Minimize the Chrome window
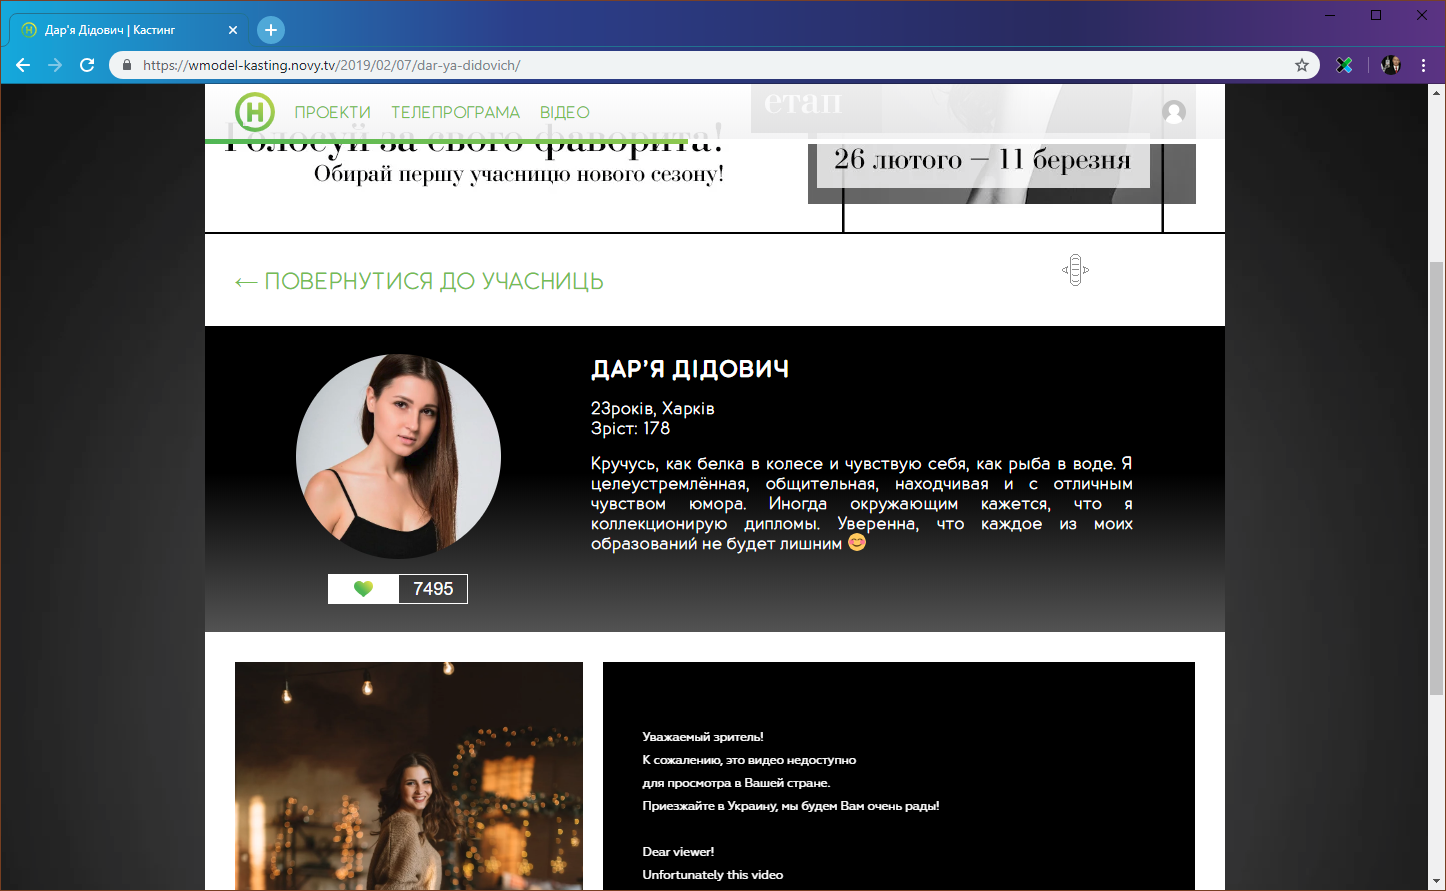 [x=1330, y=15]
